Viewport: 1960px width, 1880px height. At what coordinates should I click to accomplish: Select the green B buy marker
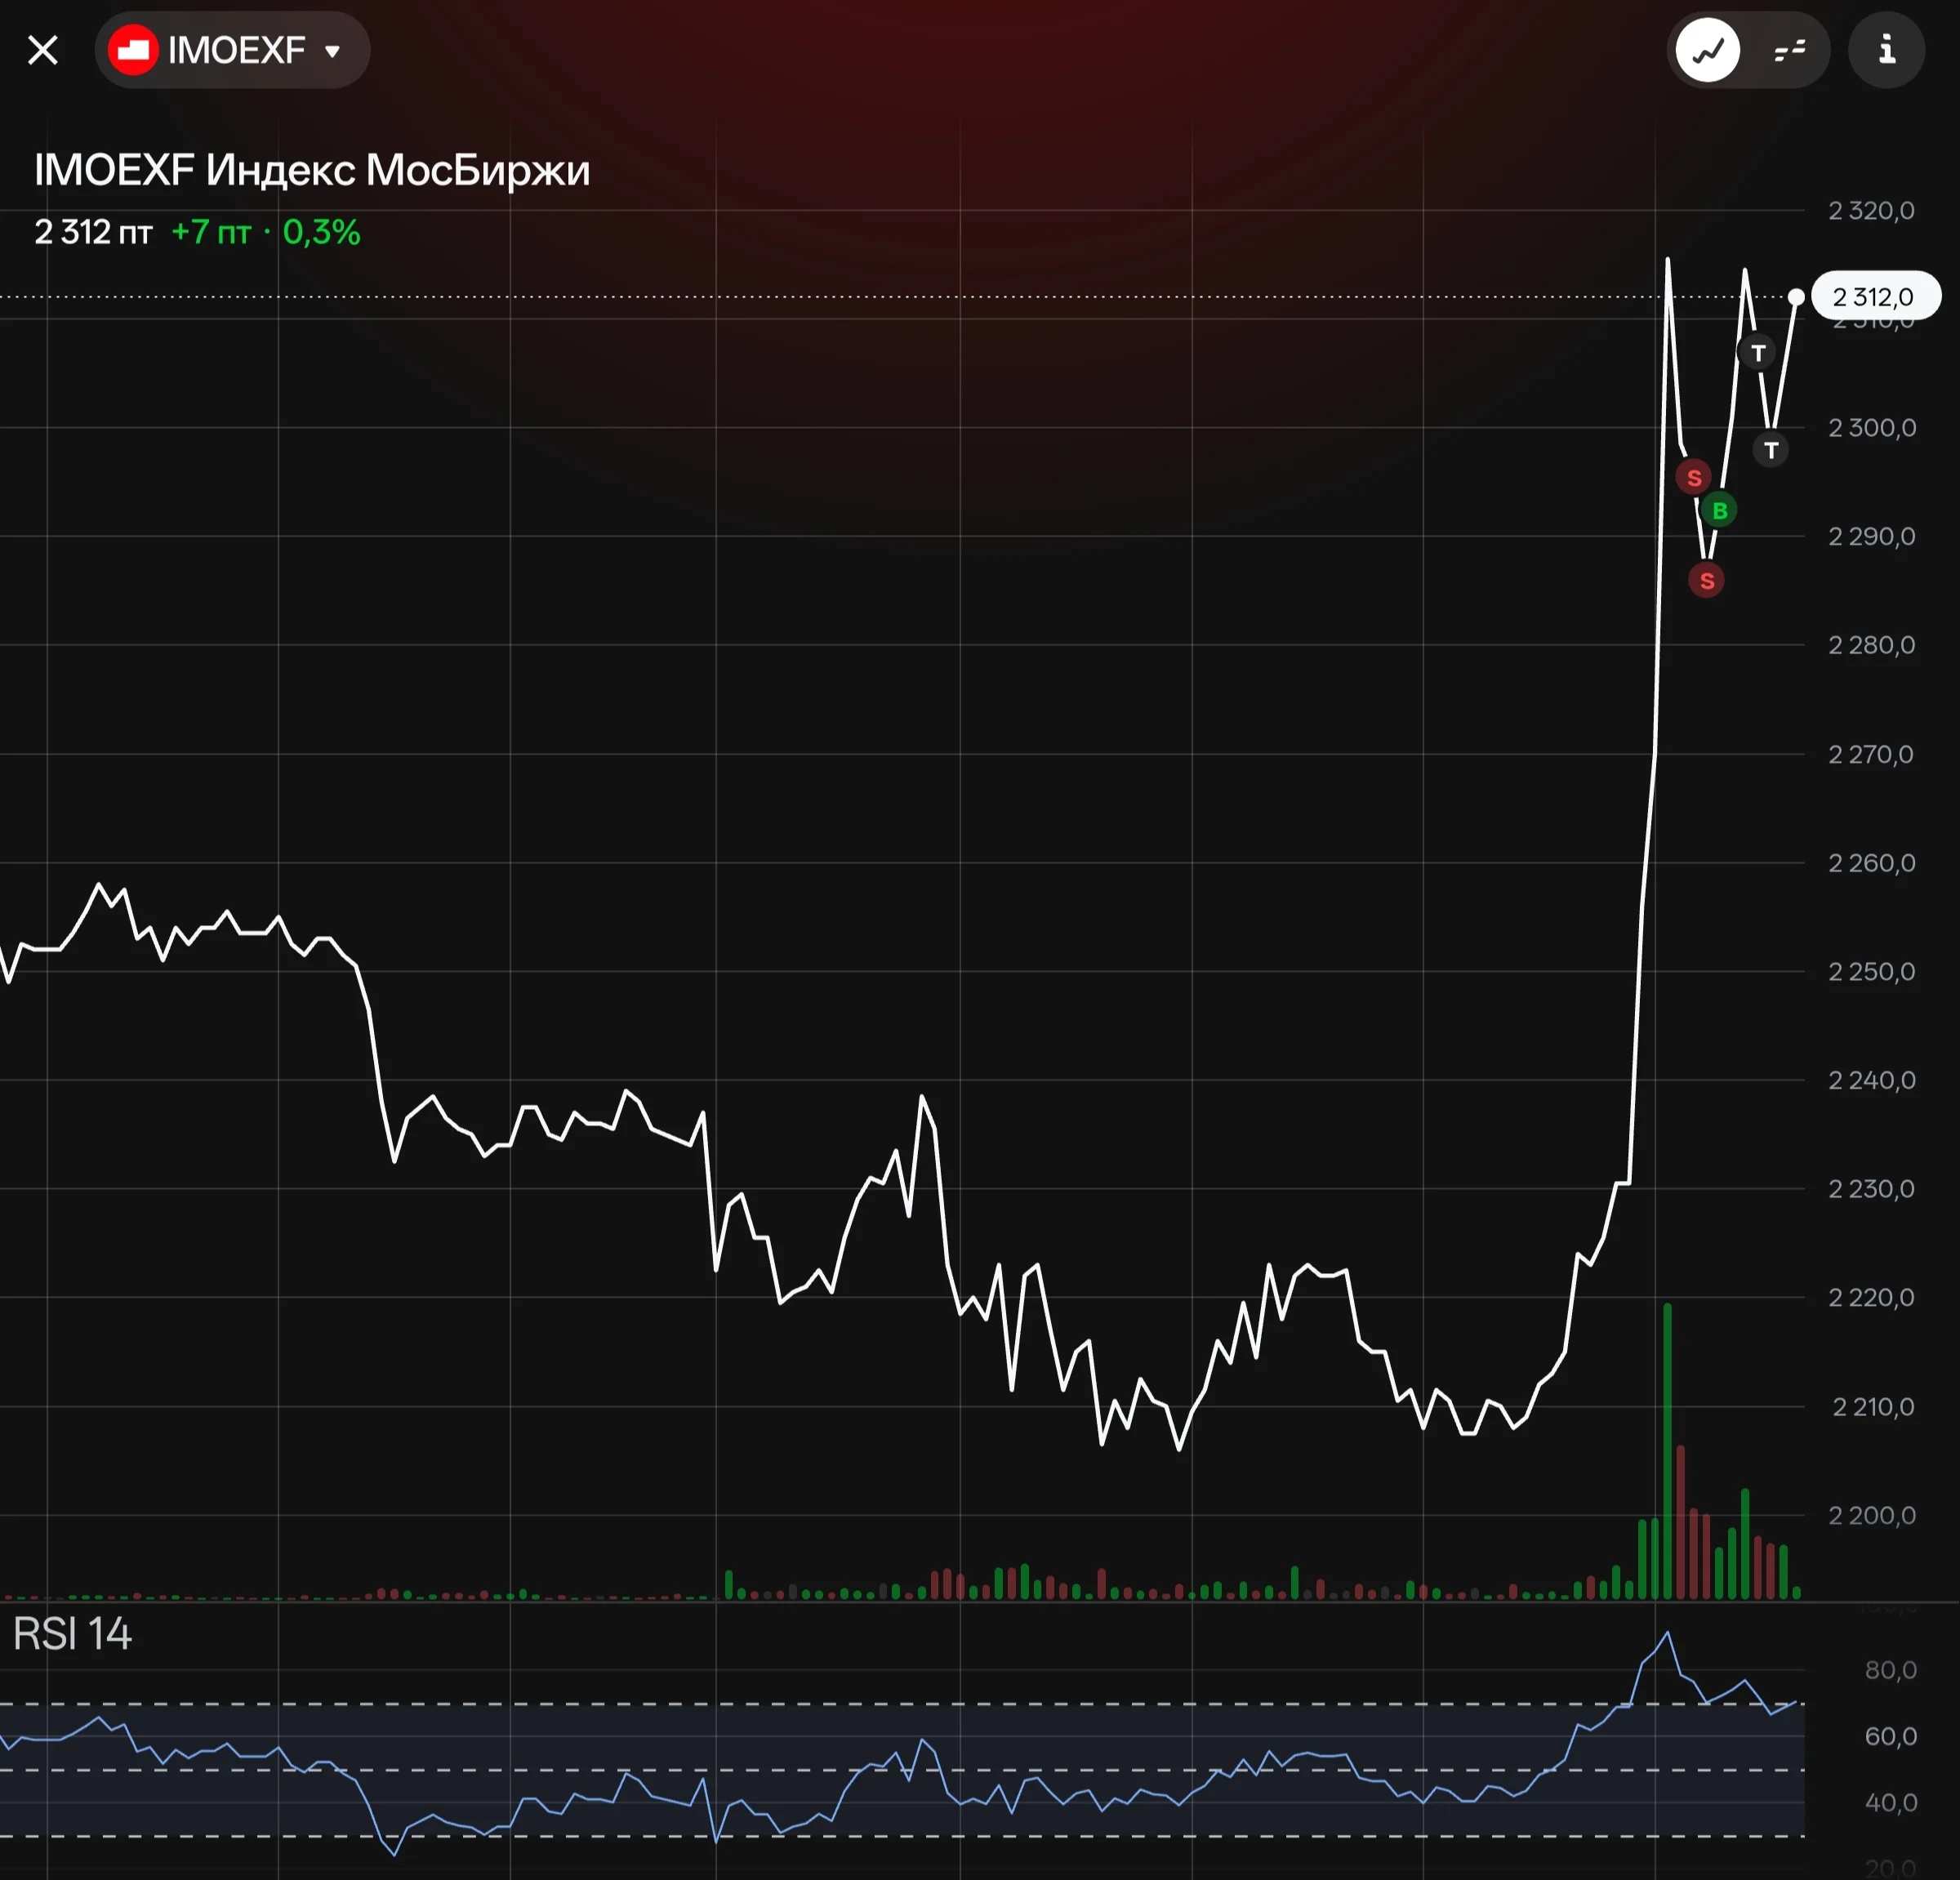coord(1720,511)
